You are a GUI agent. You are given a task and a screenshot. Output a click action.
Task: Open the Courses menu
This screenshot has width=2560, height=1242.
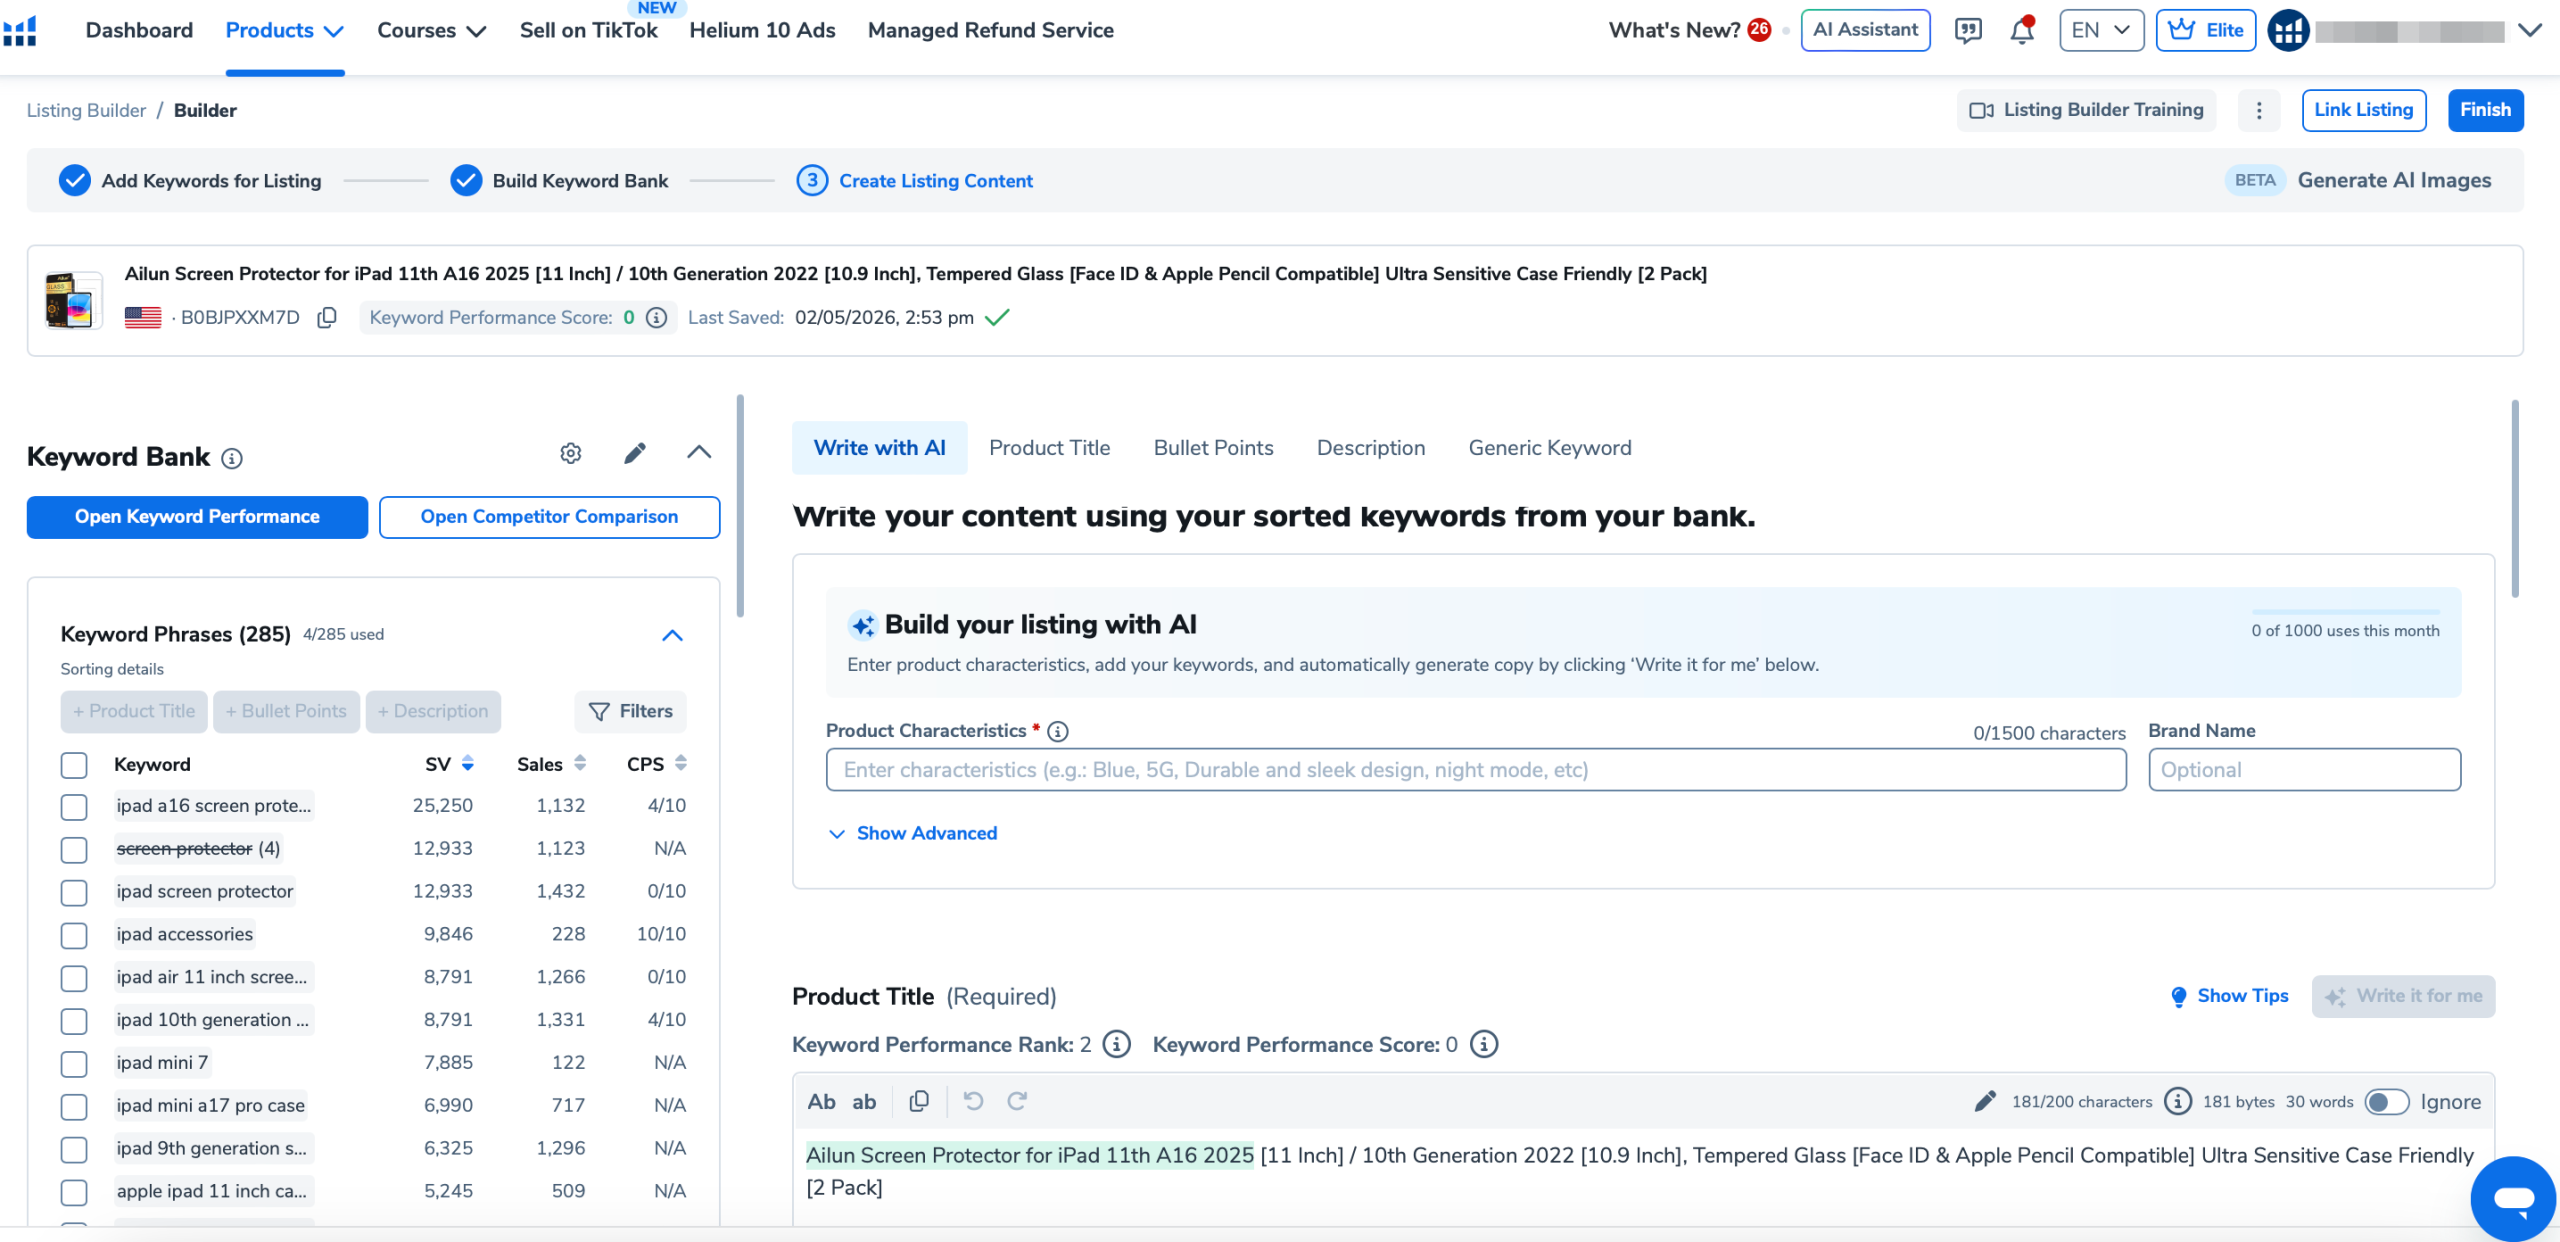click(x=431, y=31)
